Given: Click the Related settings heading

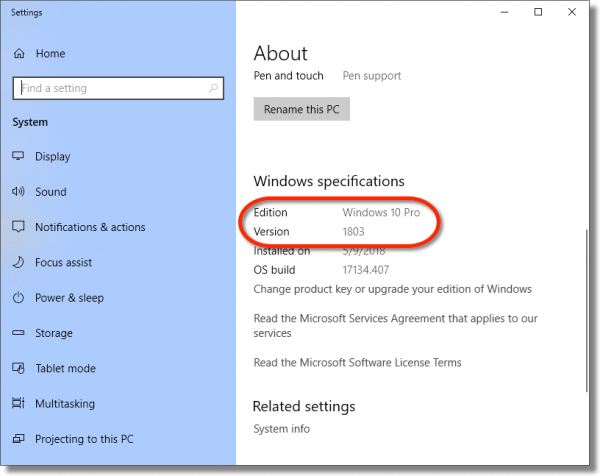Looking at the screenshot, I should tap(304, 406).
